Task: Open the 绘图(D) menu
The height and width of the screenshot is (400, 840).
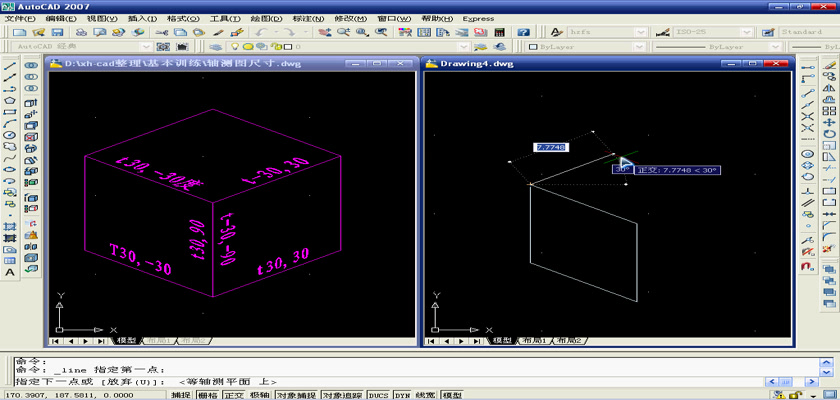Action: tap(266, 18)
